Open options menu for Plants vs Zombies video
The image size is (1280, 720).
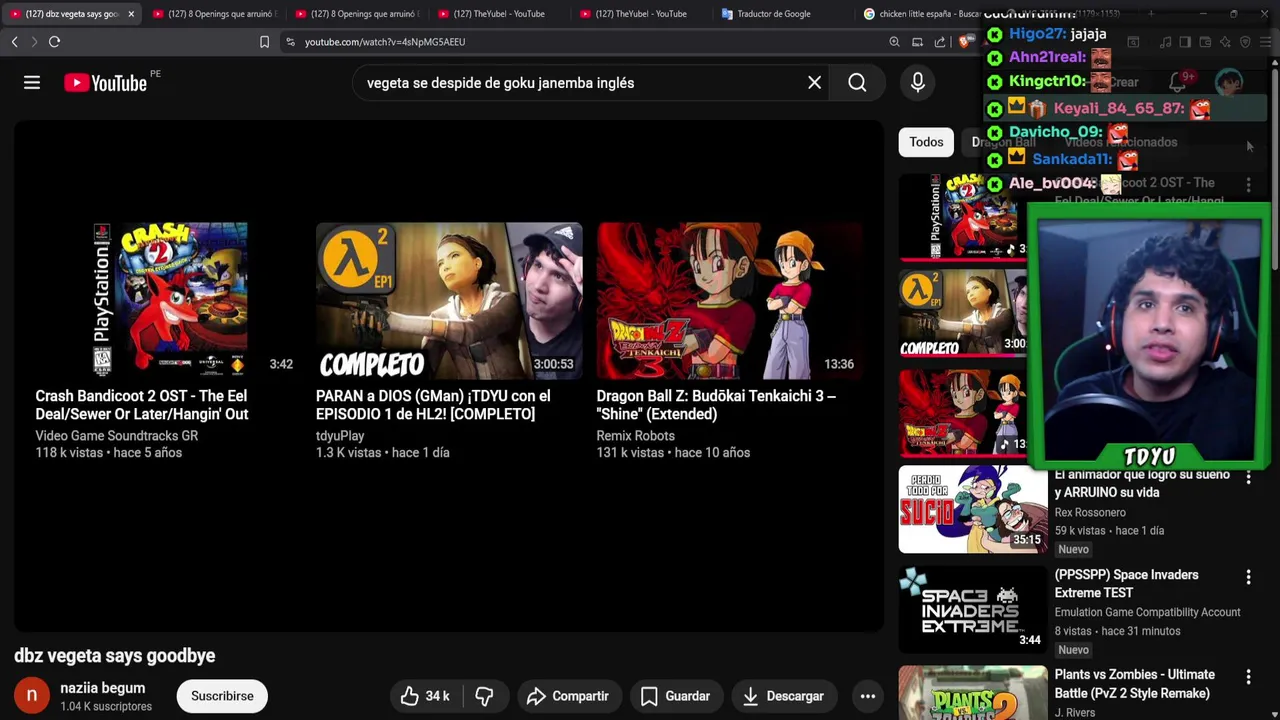(x=1248, y=678)
